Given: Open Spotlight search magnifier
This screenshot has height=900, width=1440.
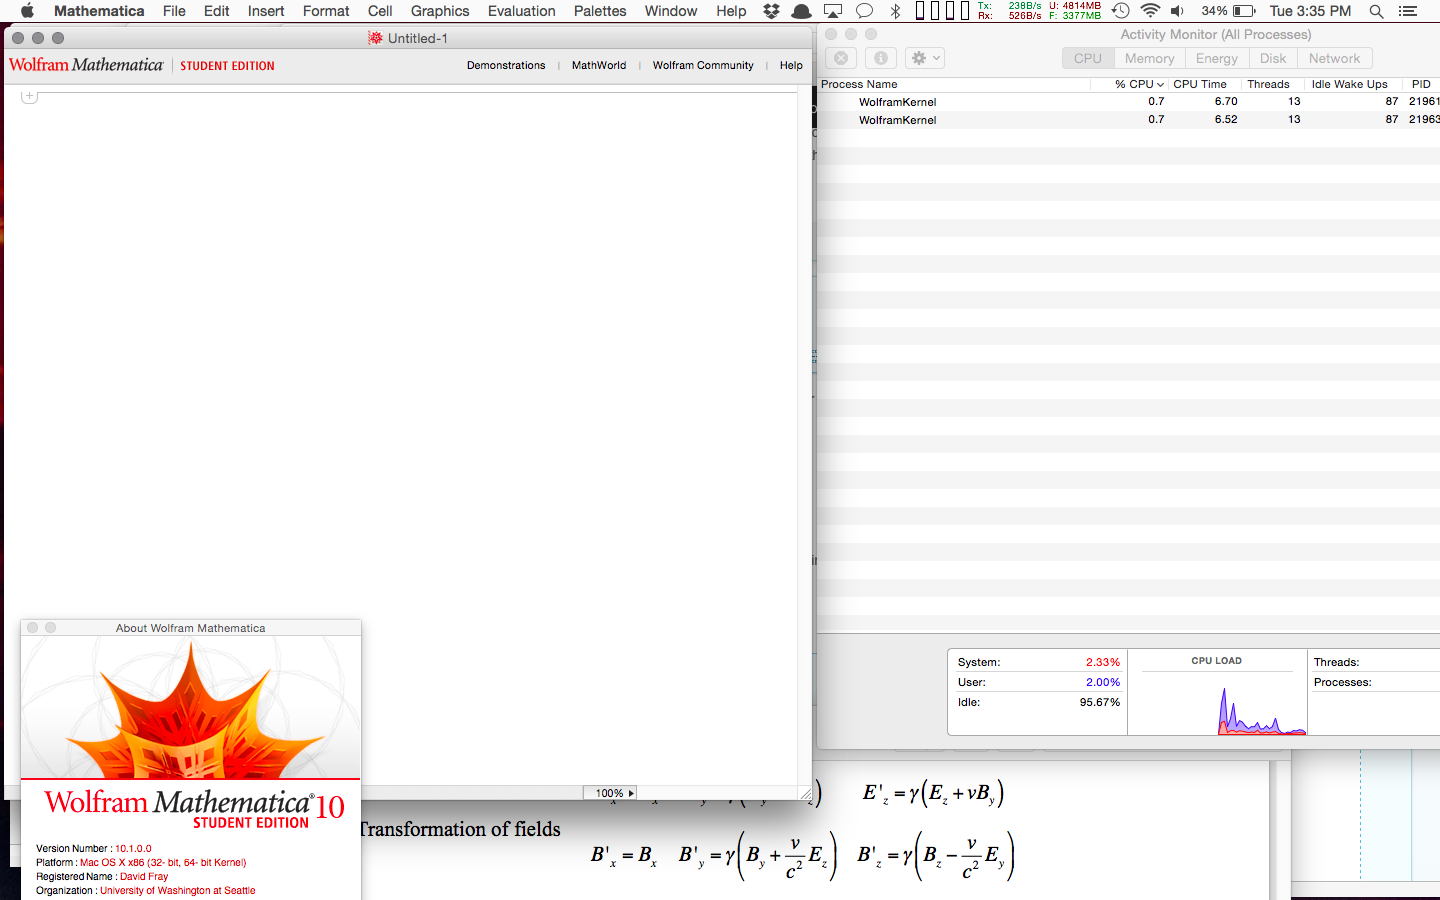Looking at the screenshot, I should coord(1377,11).
